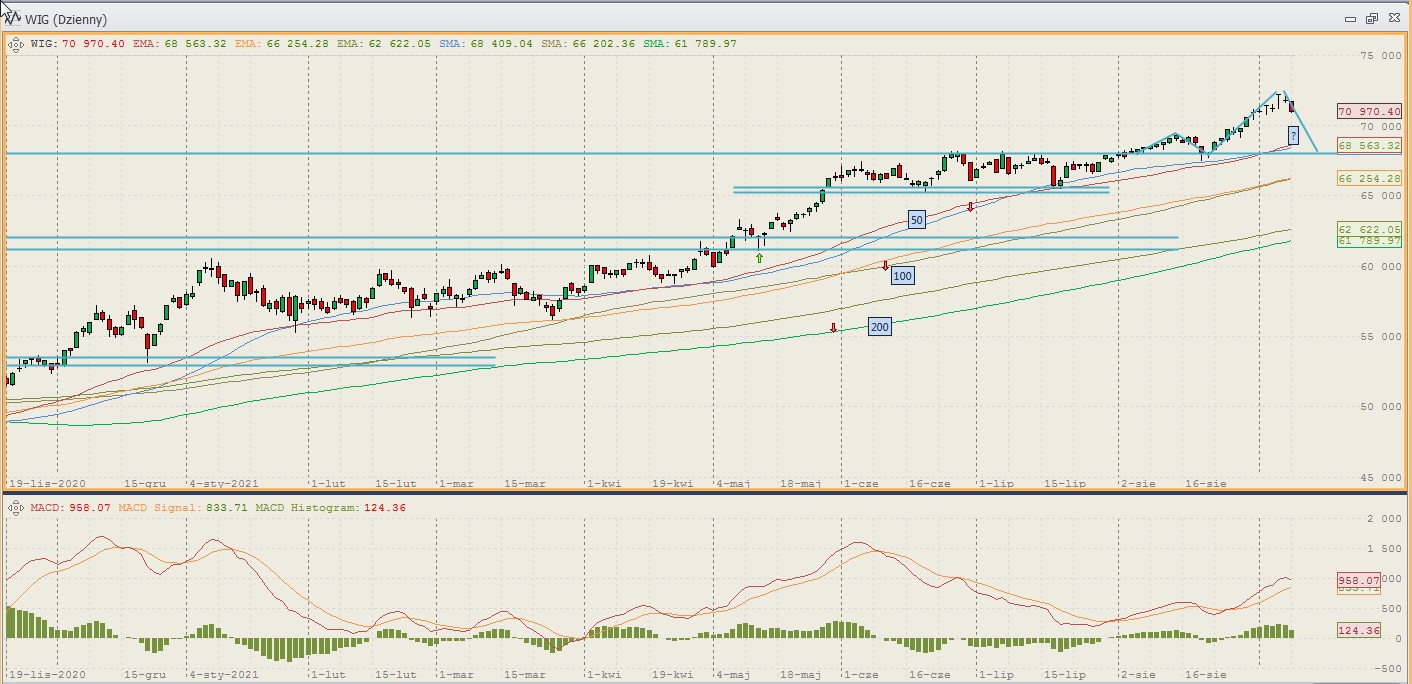Click the 61 789.97 SMA value tag on the axis
The width and height of the screenshot is (1412, 684).
coord(1368,241)
